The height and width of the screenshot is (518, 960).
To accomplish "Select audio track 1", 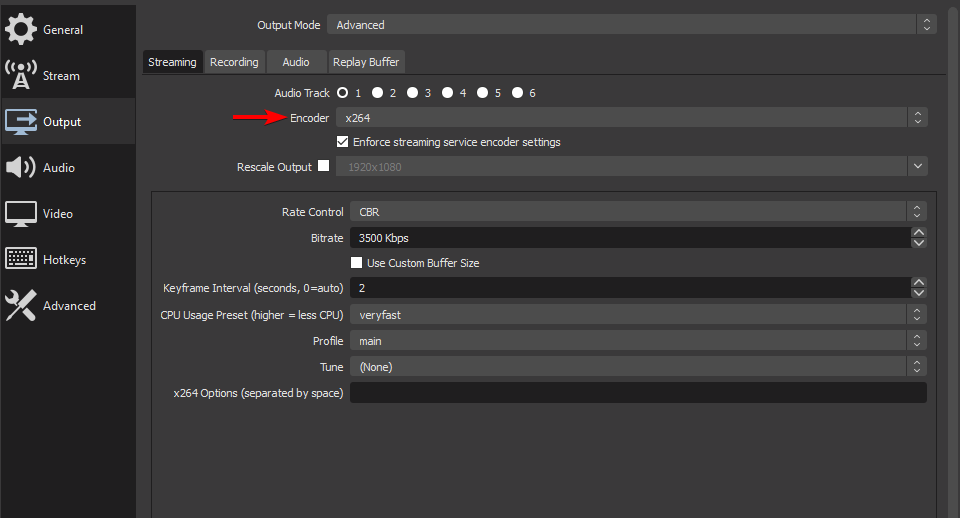I will (343, 92).
